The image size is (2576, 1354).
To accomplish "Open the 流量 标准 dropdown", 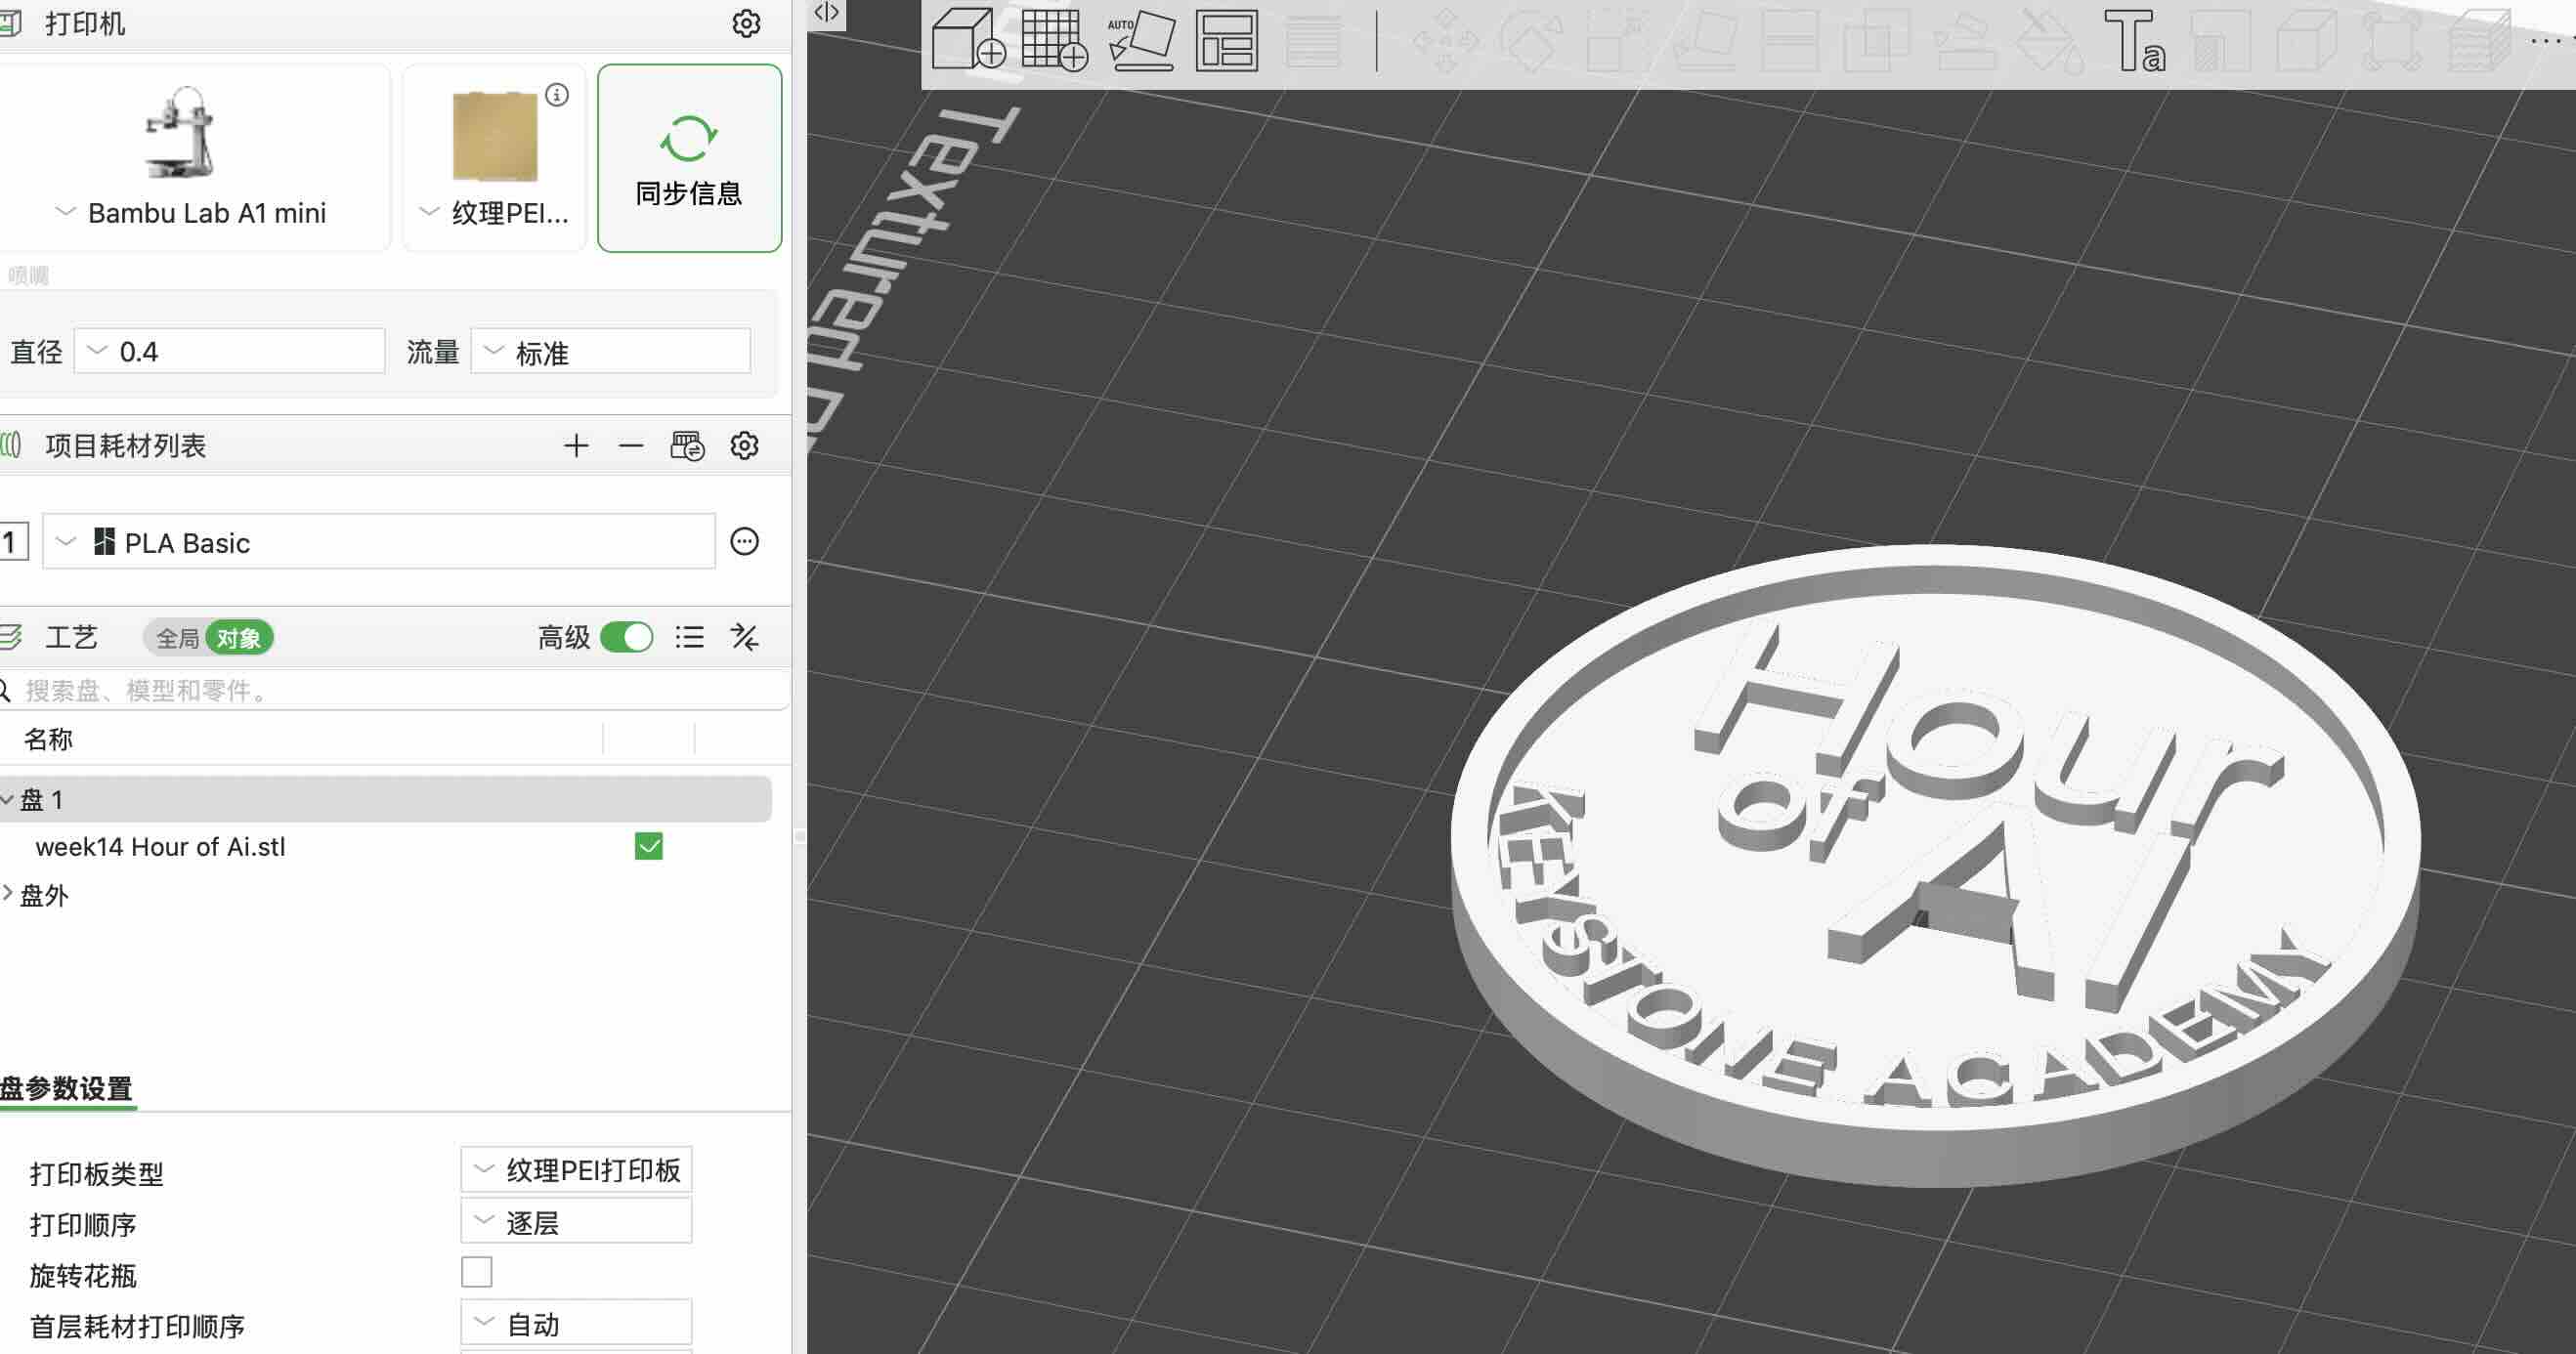I will coord(611,352).
